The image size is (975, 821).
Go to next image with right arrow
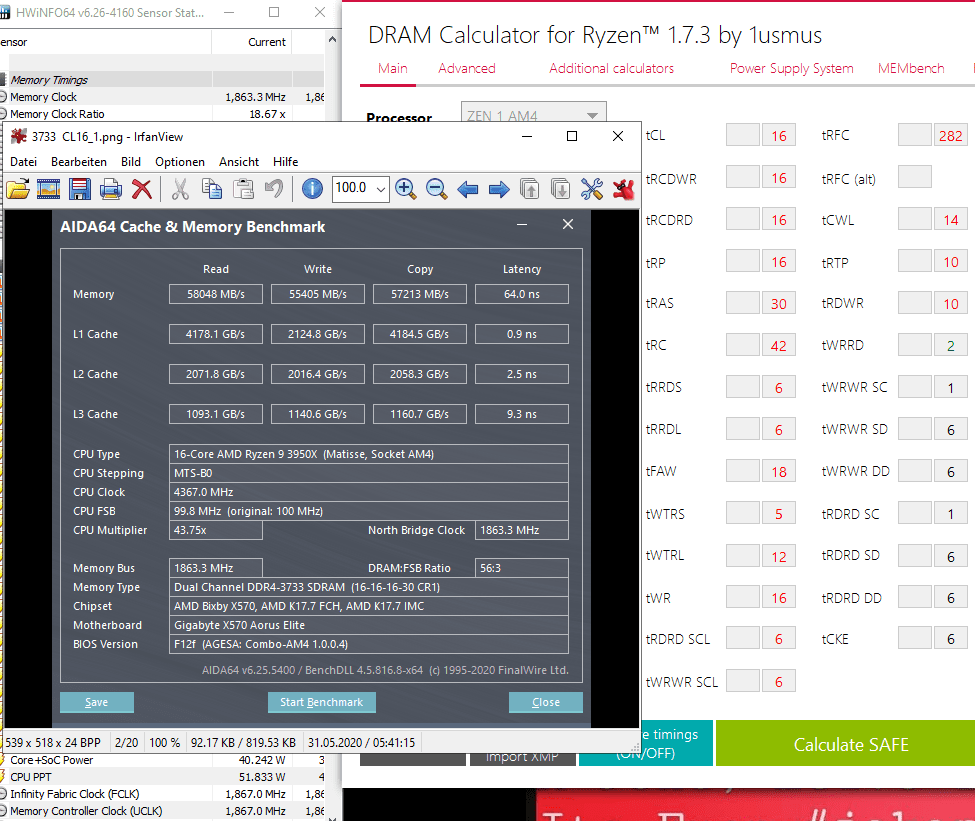pos(499,189)
